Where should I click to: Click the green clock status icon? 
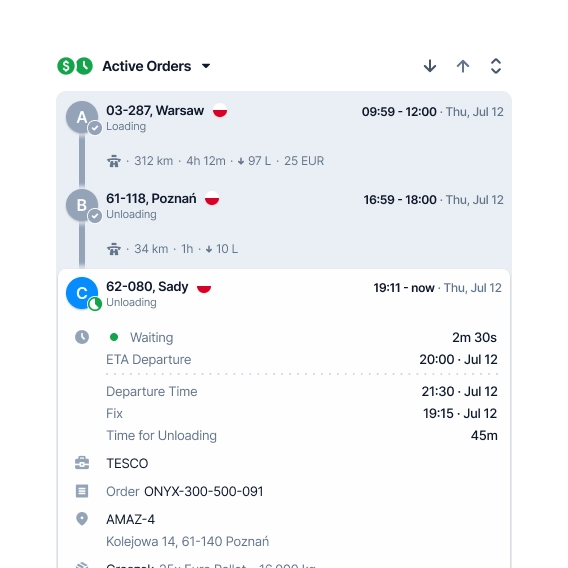pyautogui.click(x=84, y=66)
